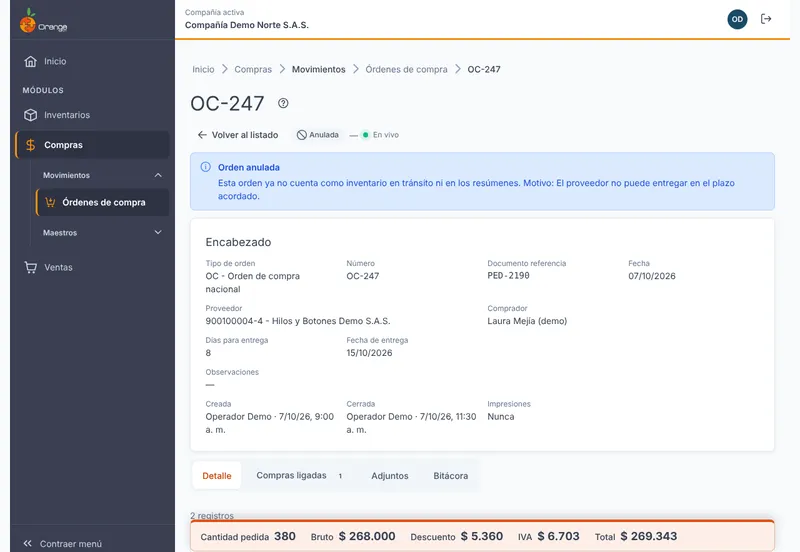Click Órdenes de compra breadcrumb link
The width and height of the screenshot is (800, 552).
[406, 69]
